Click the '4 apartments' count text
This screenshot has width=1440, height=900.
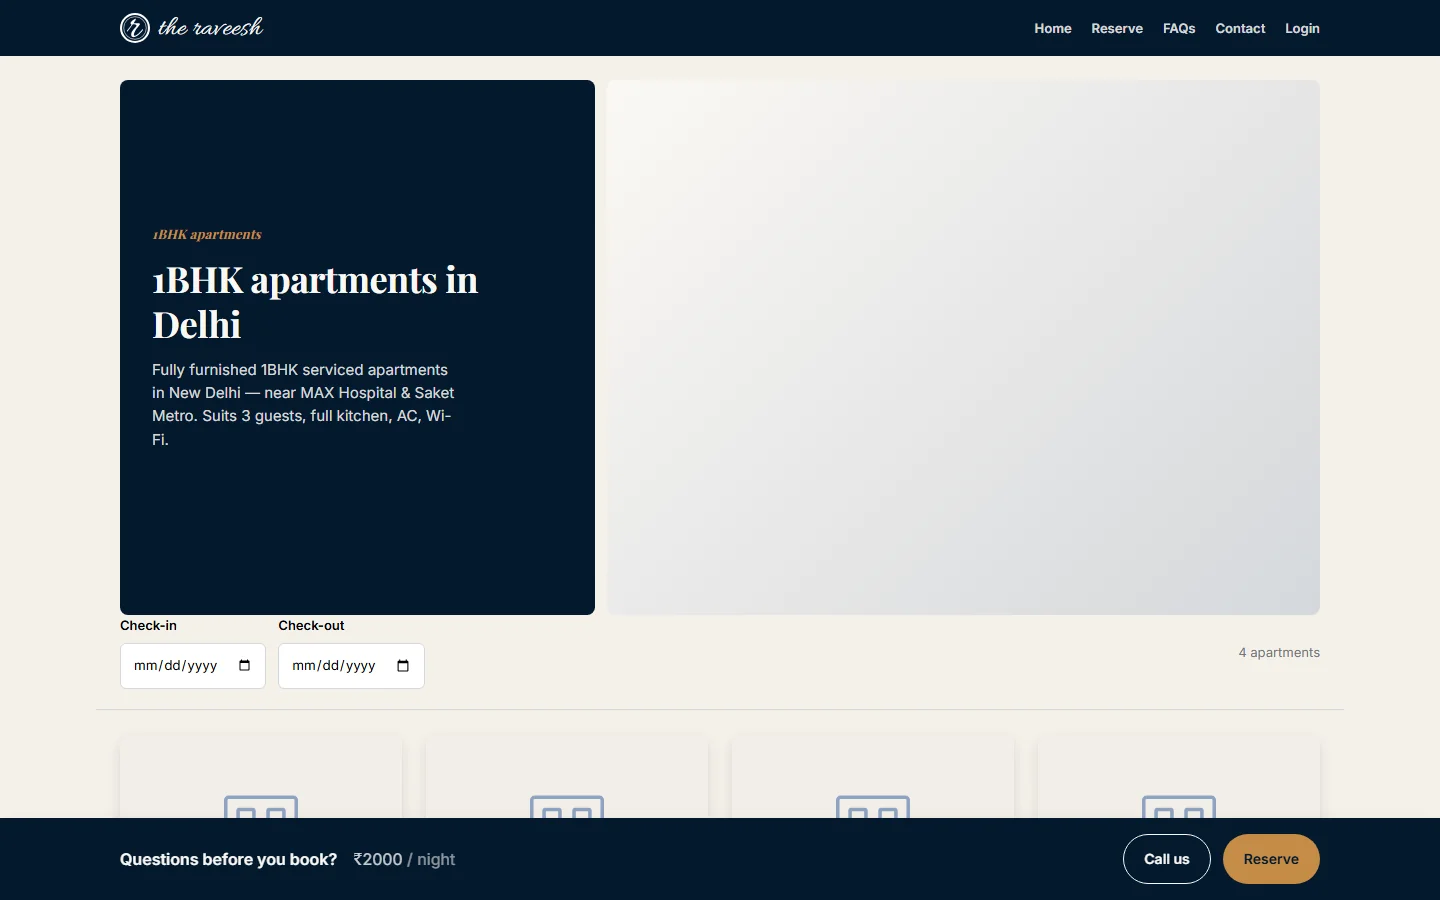tap(1279, 652)
